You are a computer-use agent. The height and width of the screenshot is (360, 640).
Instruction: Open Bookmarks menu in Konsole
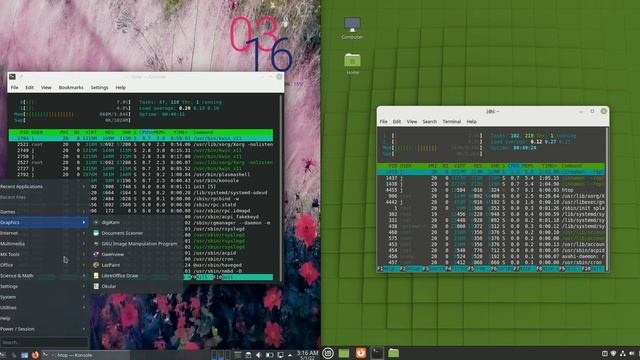pyautogui.click(x=71, y=87)
